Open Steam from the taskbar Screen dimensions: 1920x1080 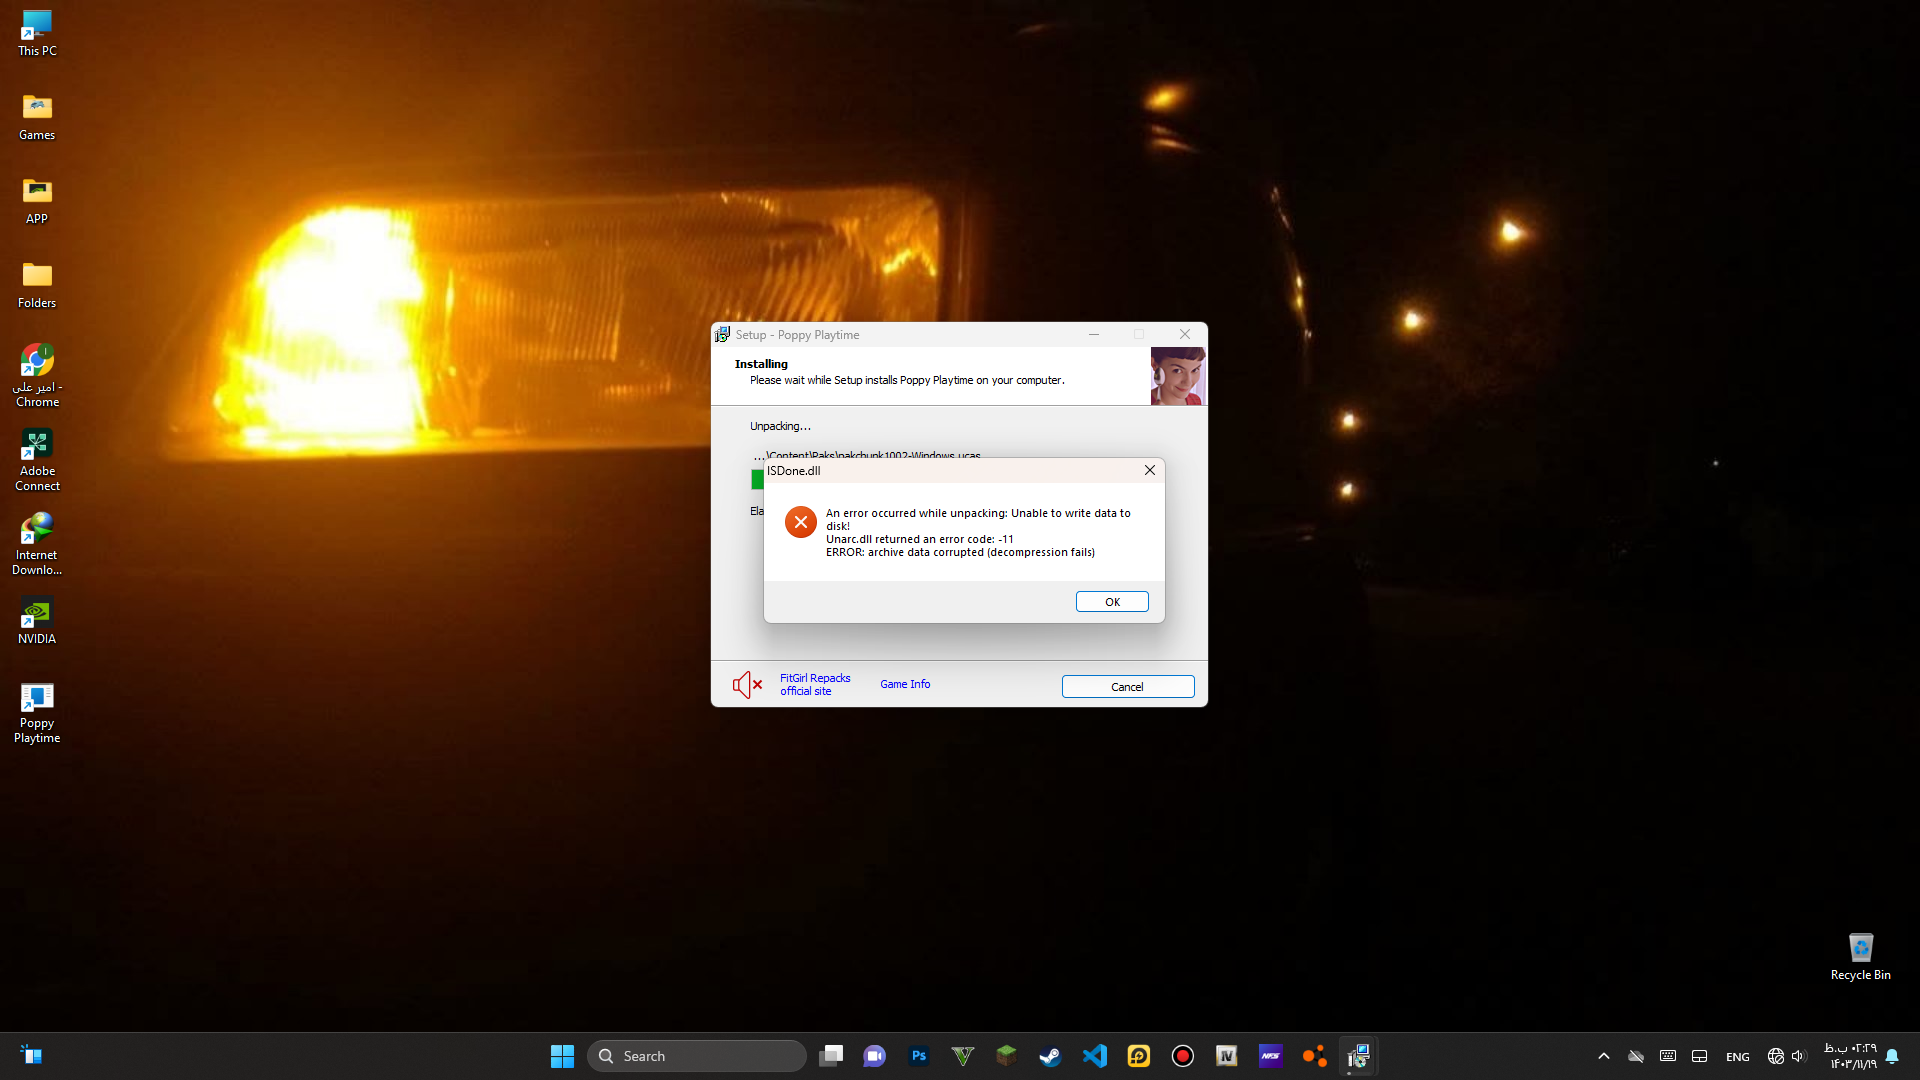pos(1050,1056)
